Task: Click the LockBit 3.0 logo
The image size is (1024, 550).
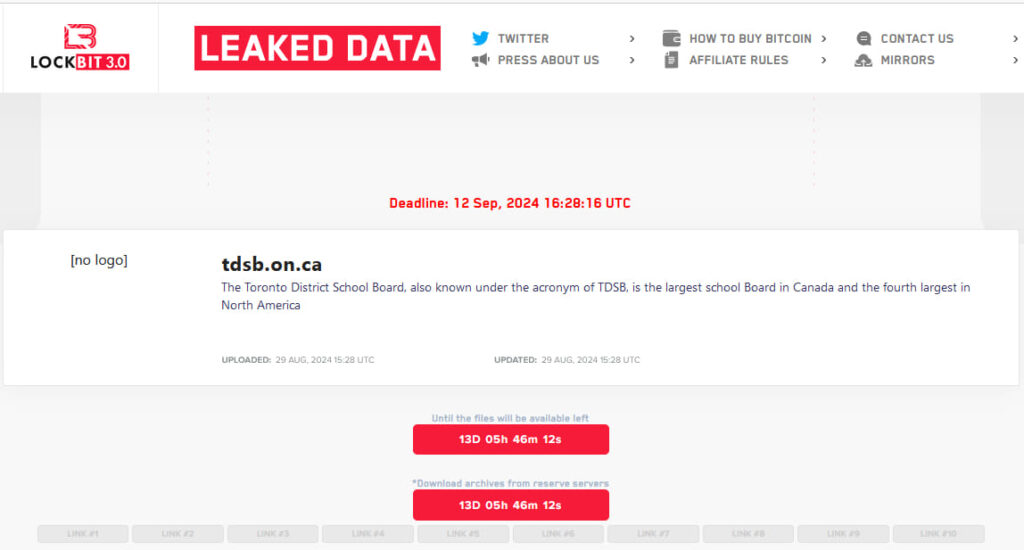Action: [80, 47]
